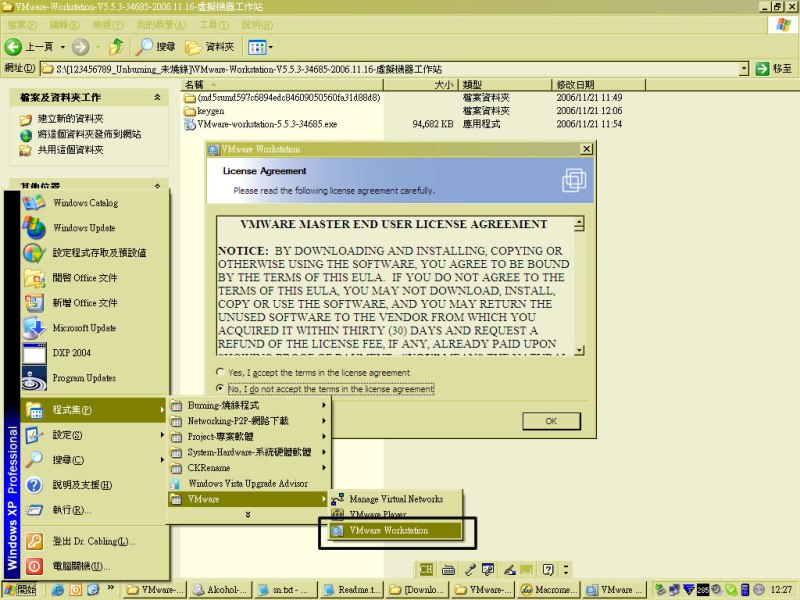Open Manage Virtual Networks
This screenshot has width=800, height=600.
pyautogui.click(x=396, y=499)
